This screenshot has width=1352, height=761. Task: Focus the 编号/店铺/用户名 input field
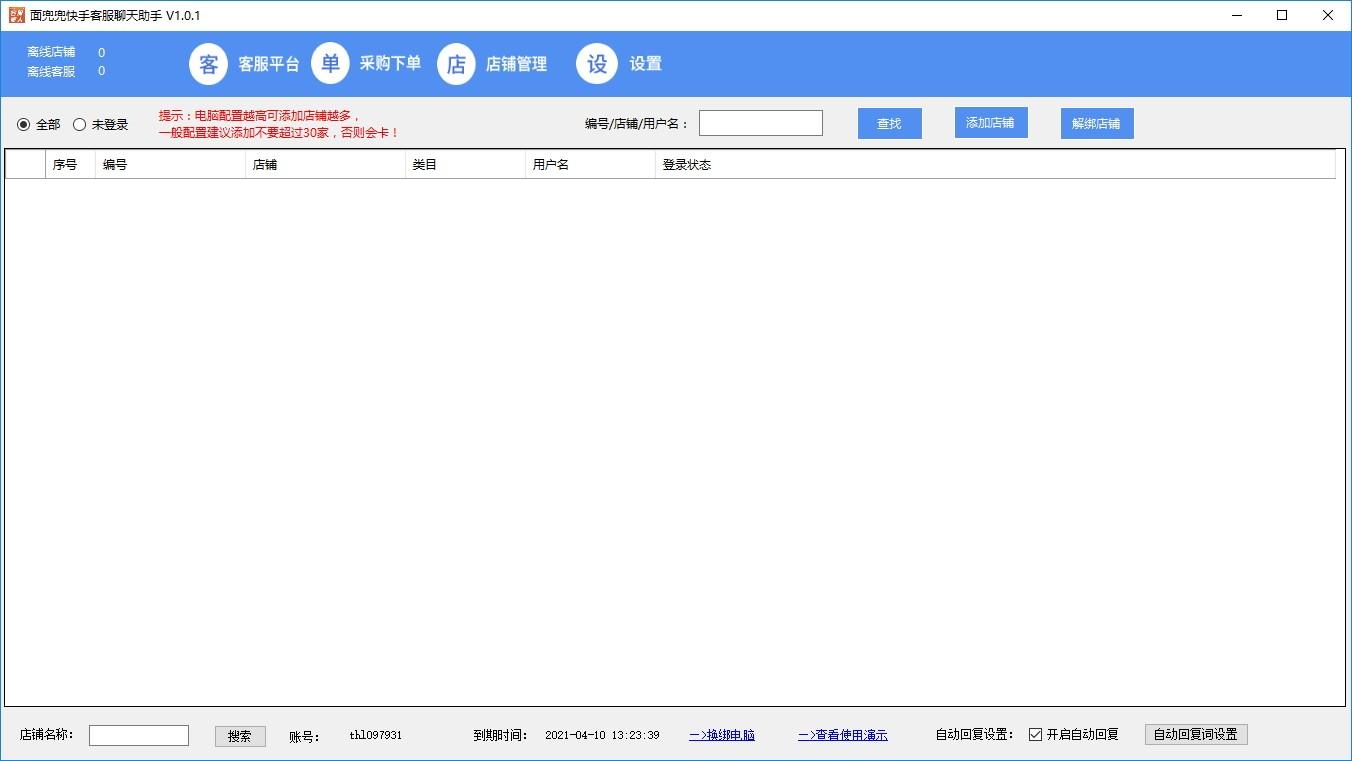pos(760,123)
